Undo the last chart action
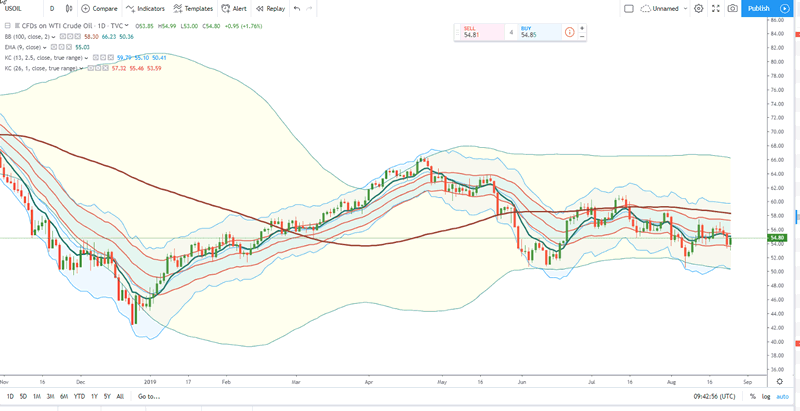This screenshot has width=800, height=411. point(297,8)
